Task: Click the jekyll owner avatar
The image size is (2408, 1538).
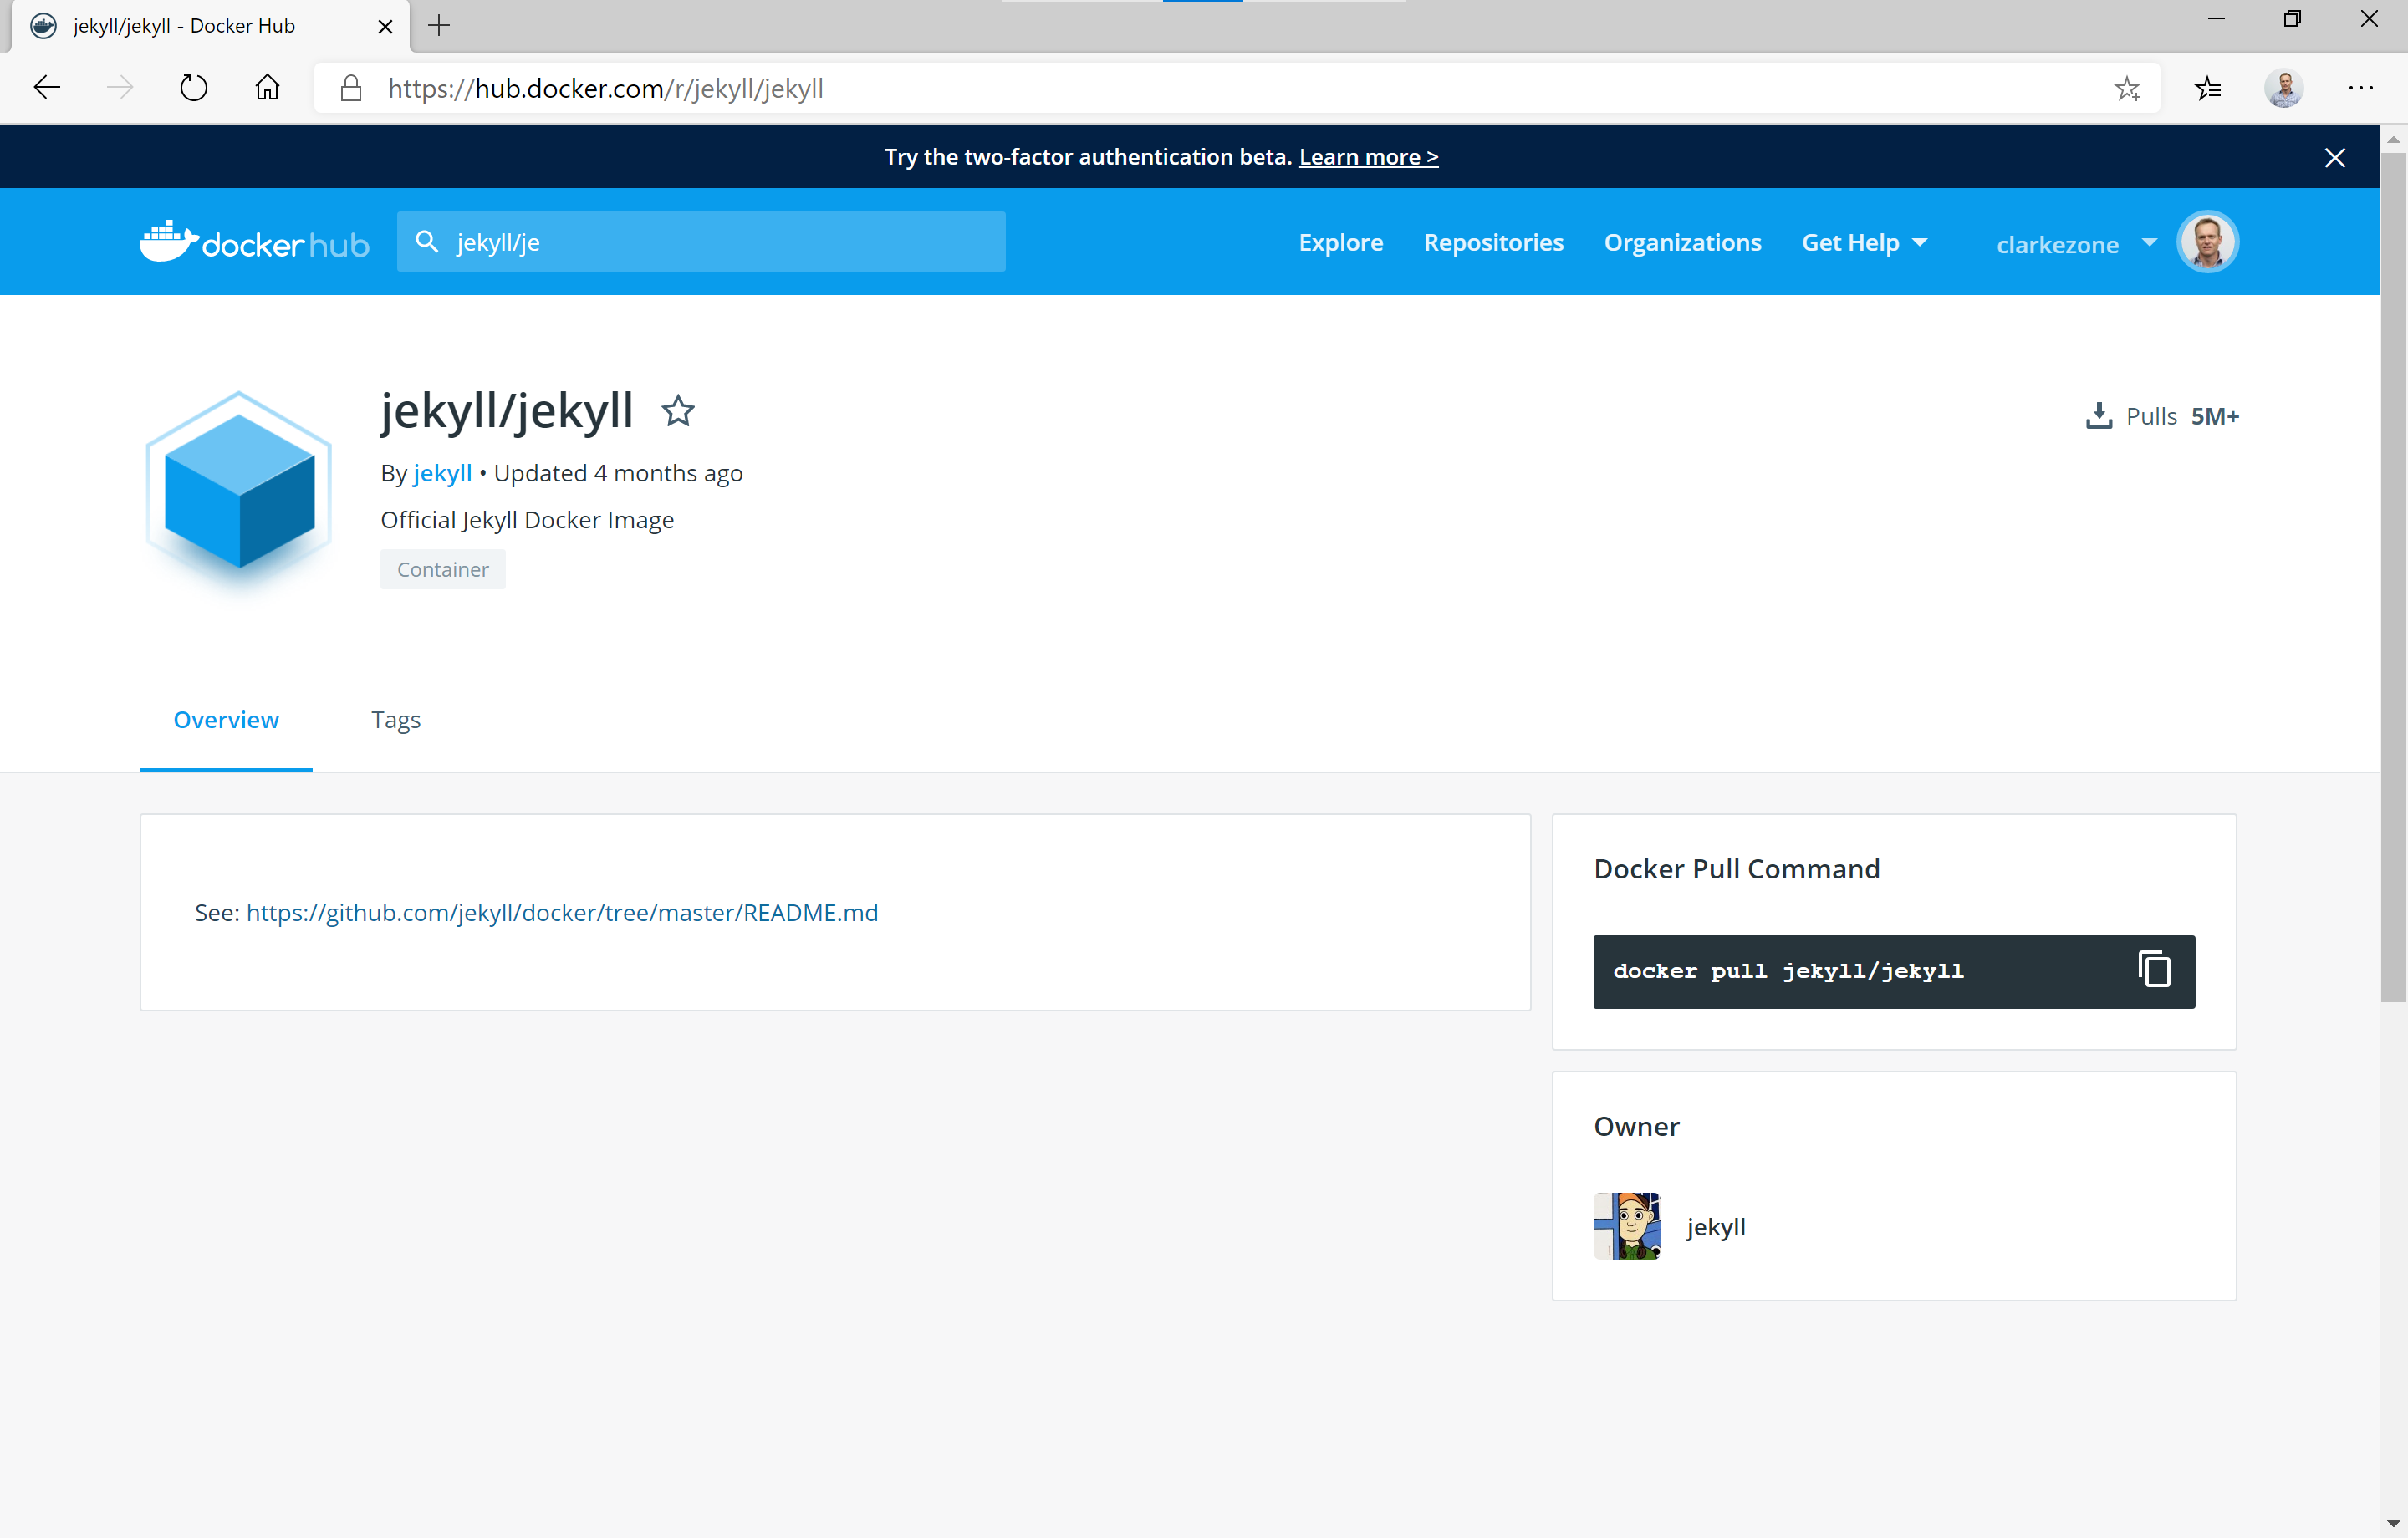Action: click(x=1626, y=1225)
